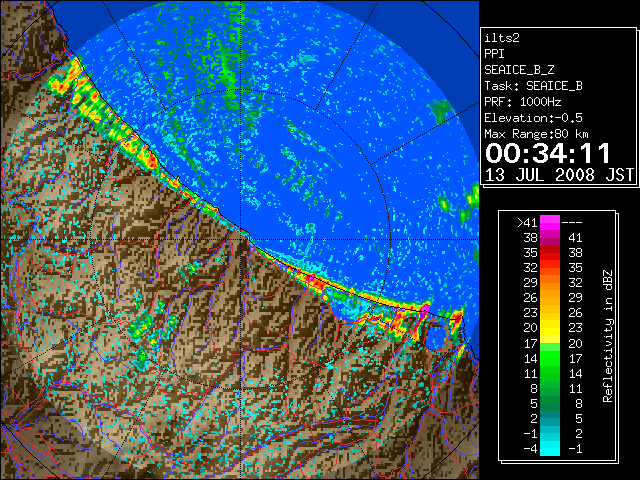Viewport: 640px width, 480px height.
Task: Select the 'Task: SEAICE_B' line
Action: 533,86
